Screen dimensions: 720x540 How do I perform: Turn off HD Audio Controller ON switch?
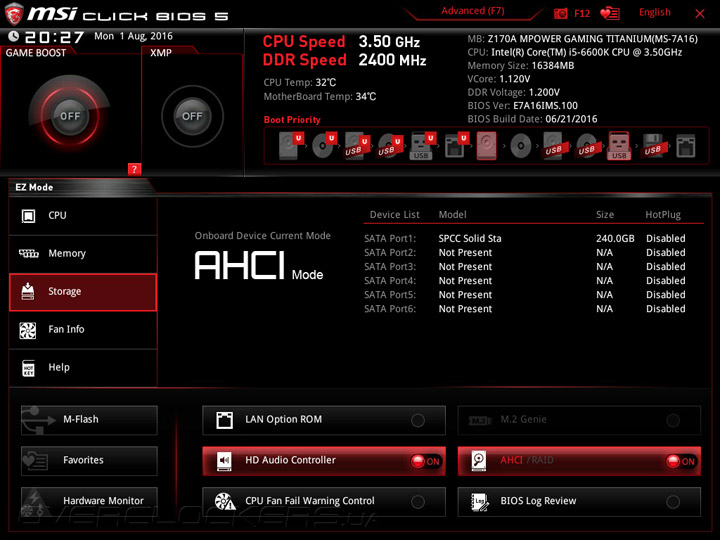click(x=426, y=461)
